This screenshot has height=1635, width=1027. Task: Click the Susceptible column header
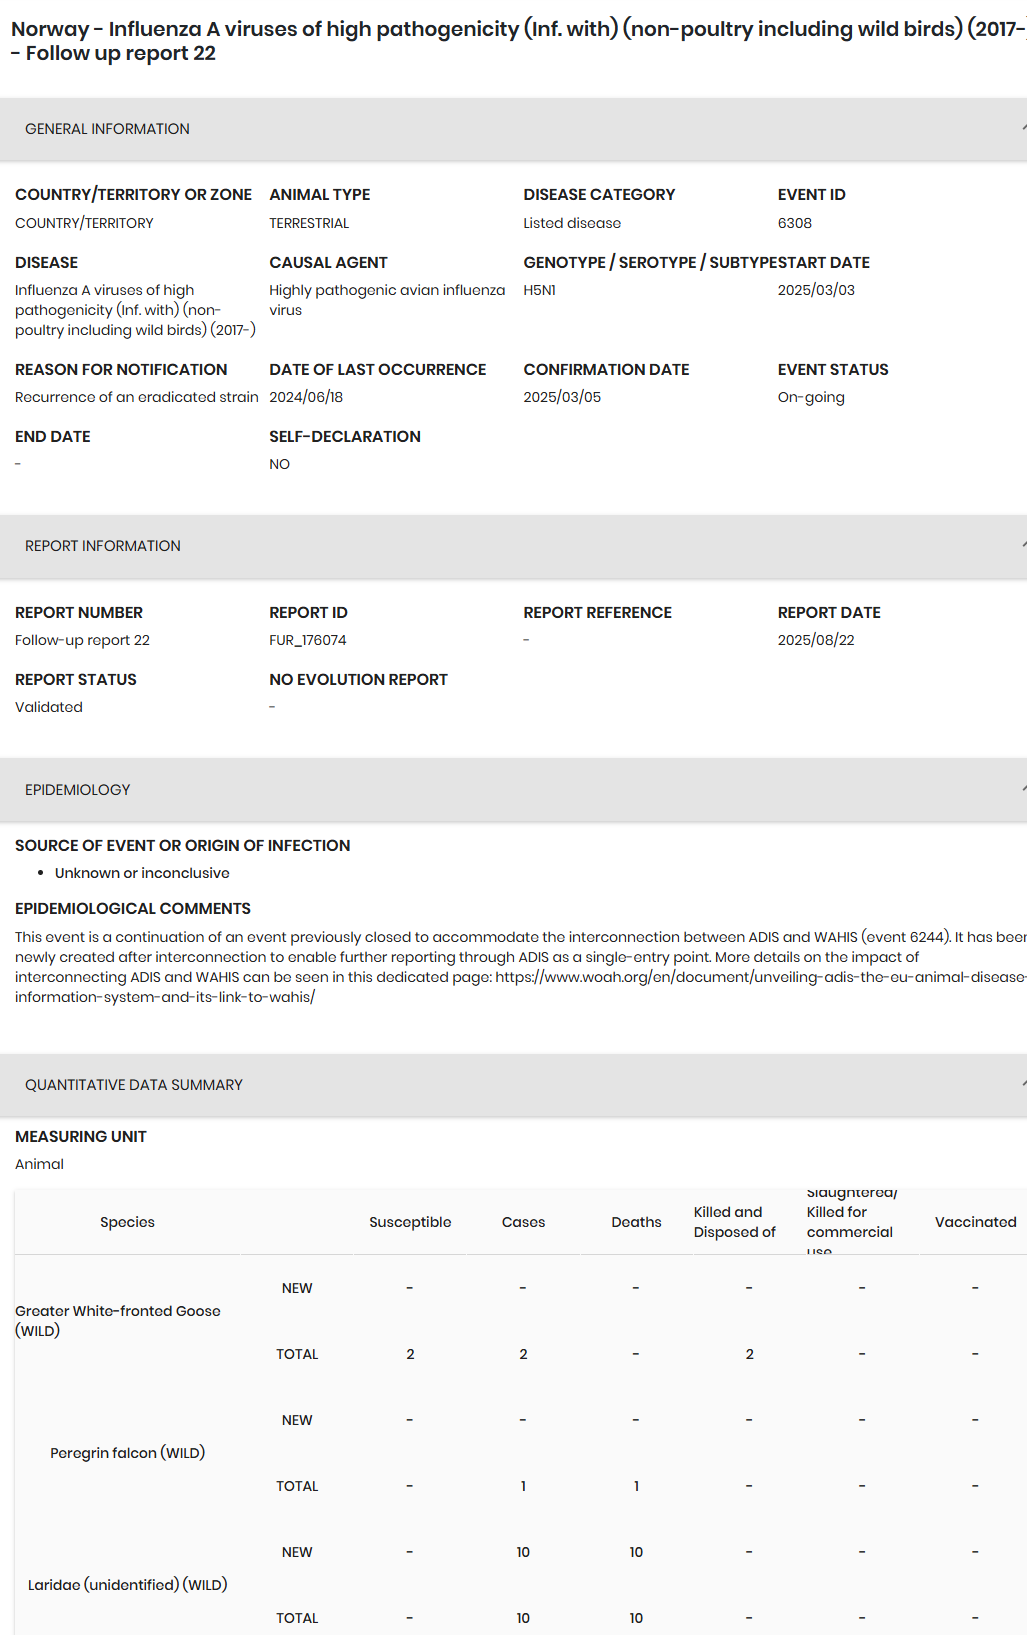pos(410,1222)
